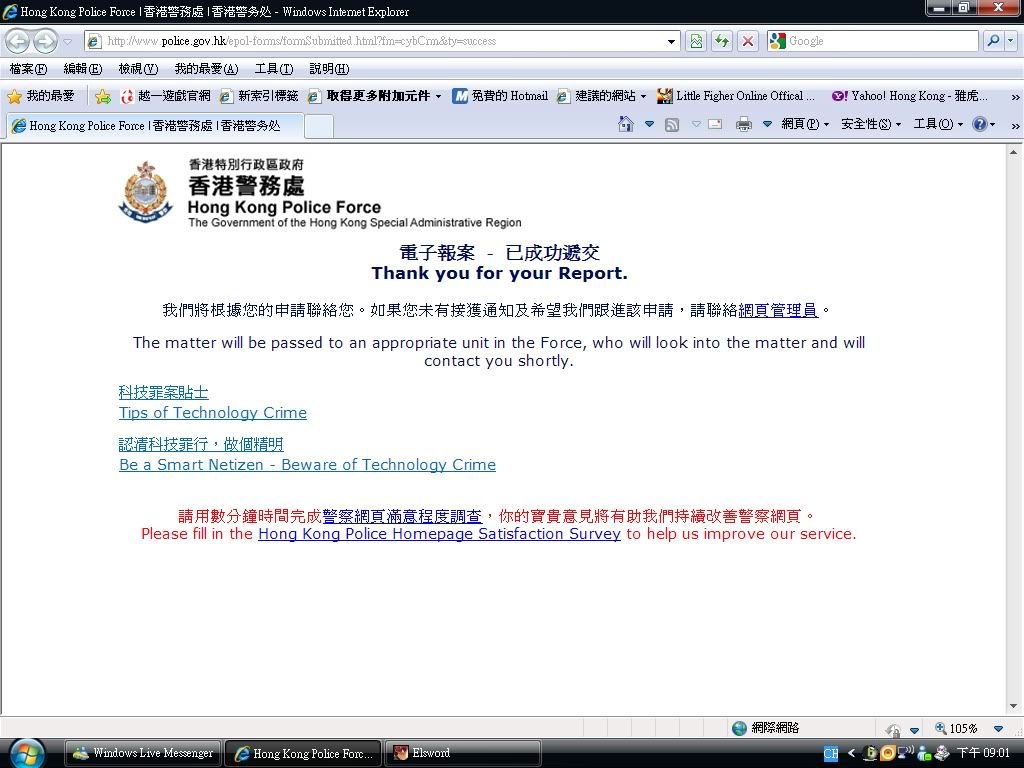
Task: Click the RSS feeds icon
Action: click(672, 124)
